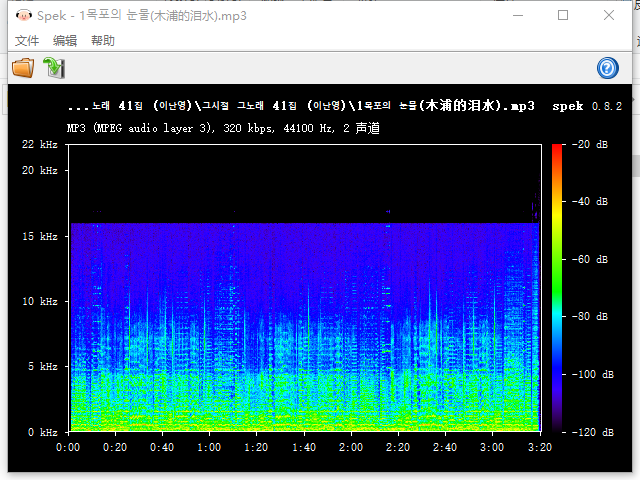Click the dB color scale bar

click(x=557, y=288)
